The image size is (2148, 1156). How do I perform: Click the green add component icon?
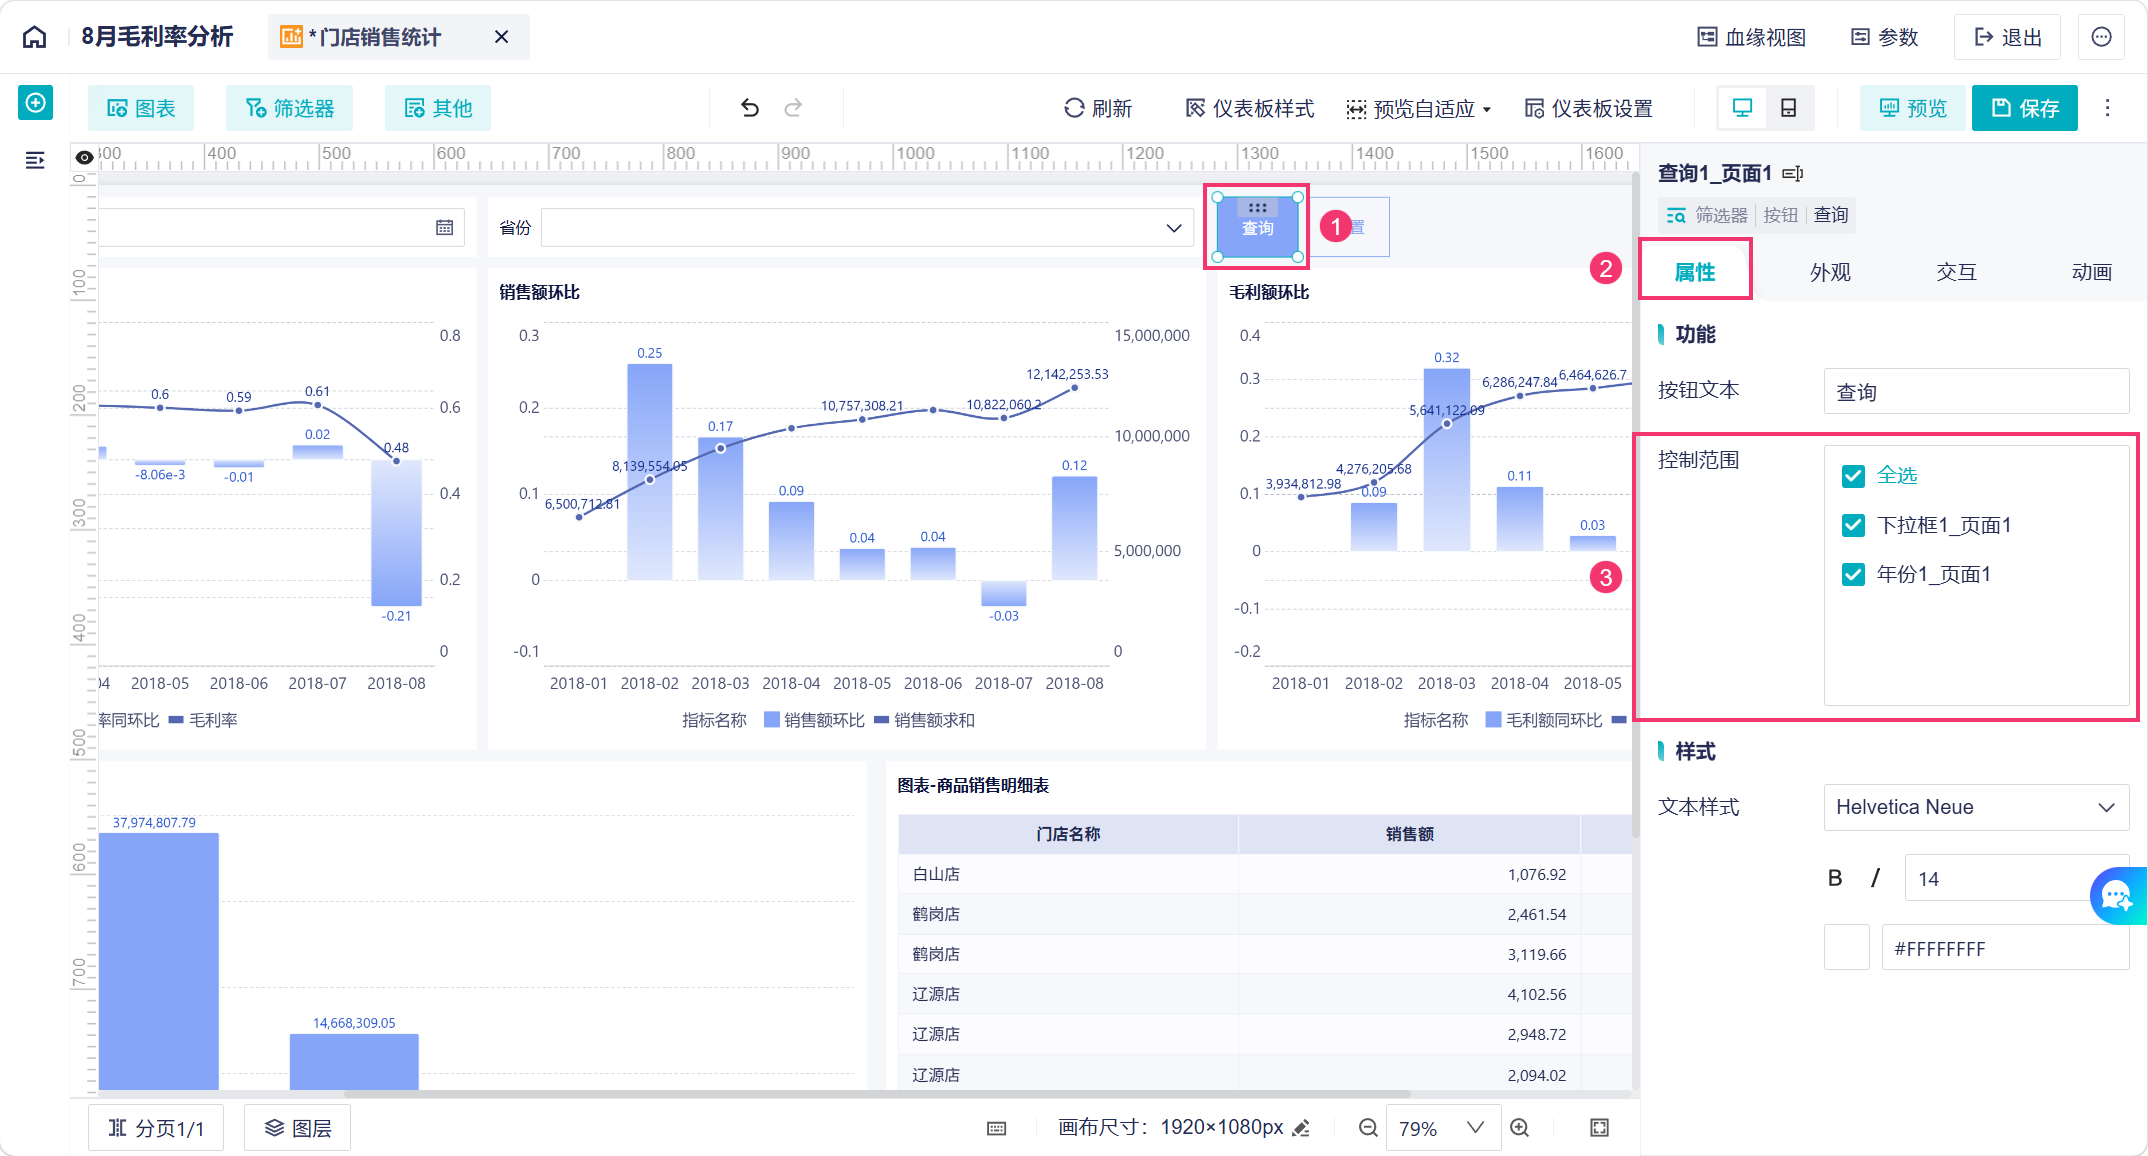click(35, 103)
